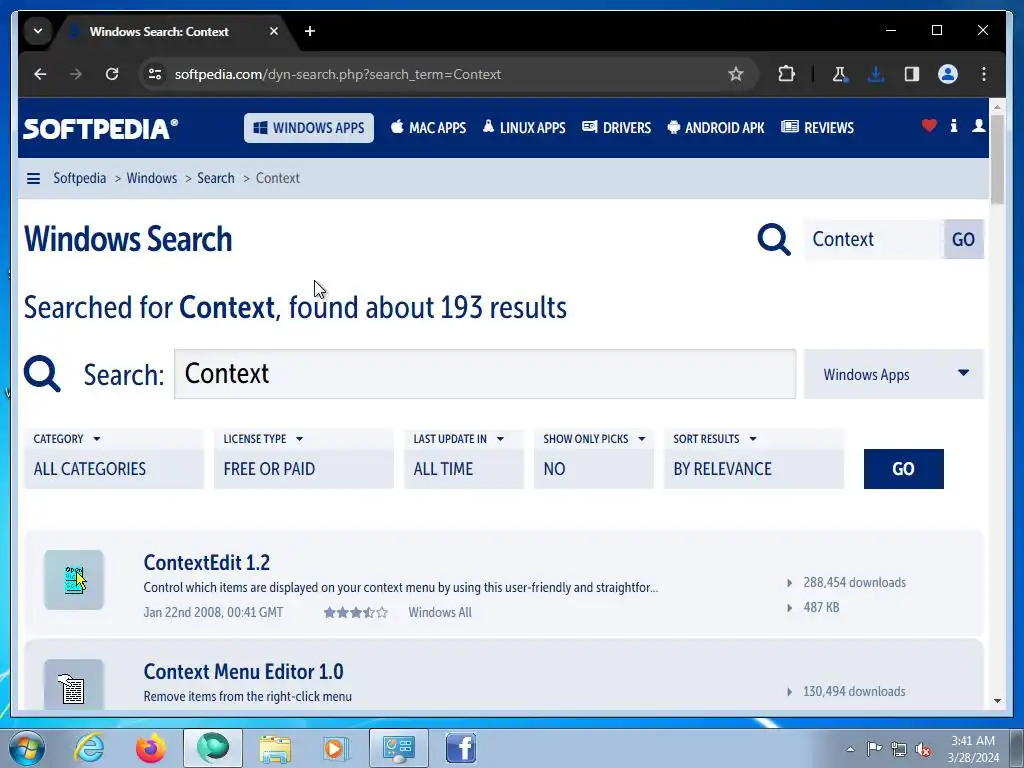Image resolution: width=1024 pixels, height=768 pixels.
Task: Click the info icon in Softpedia header
Action: tap(953, 125)
